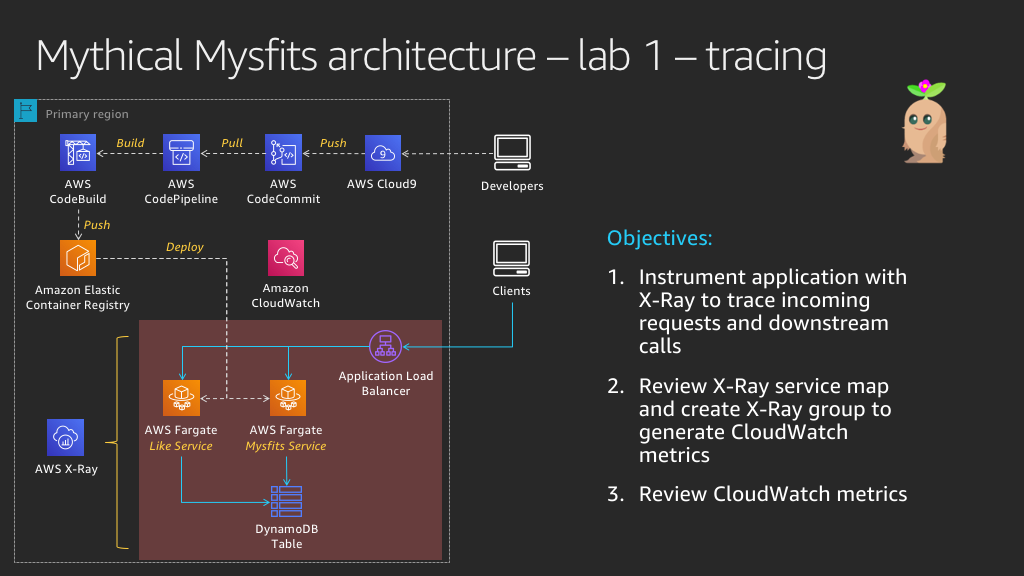Click the AWS CodeCommit icon

(283, 153)
